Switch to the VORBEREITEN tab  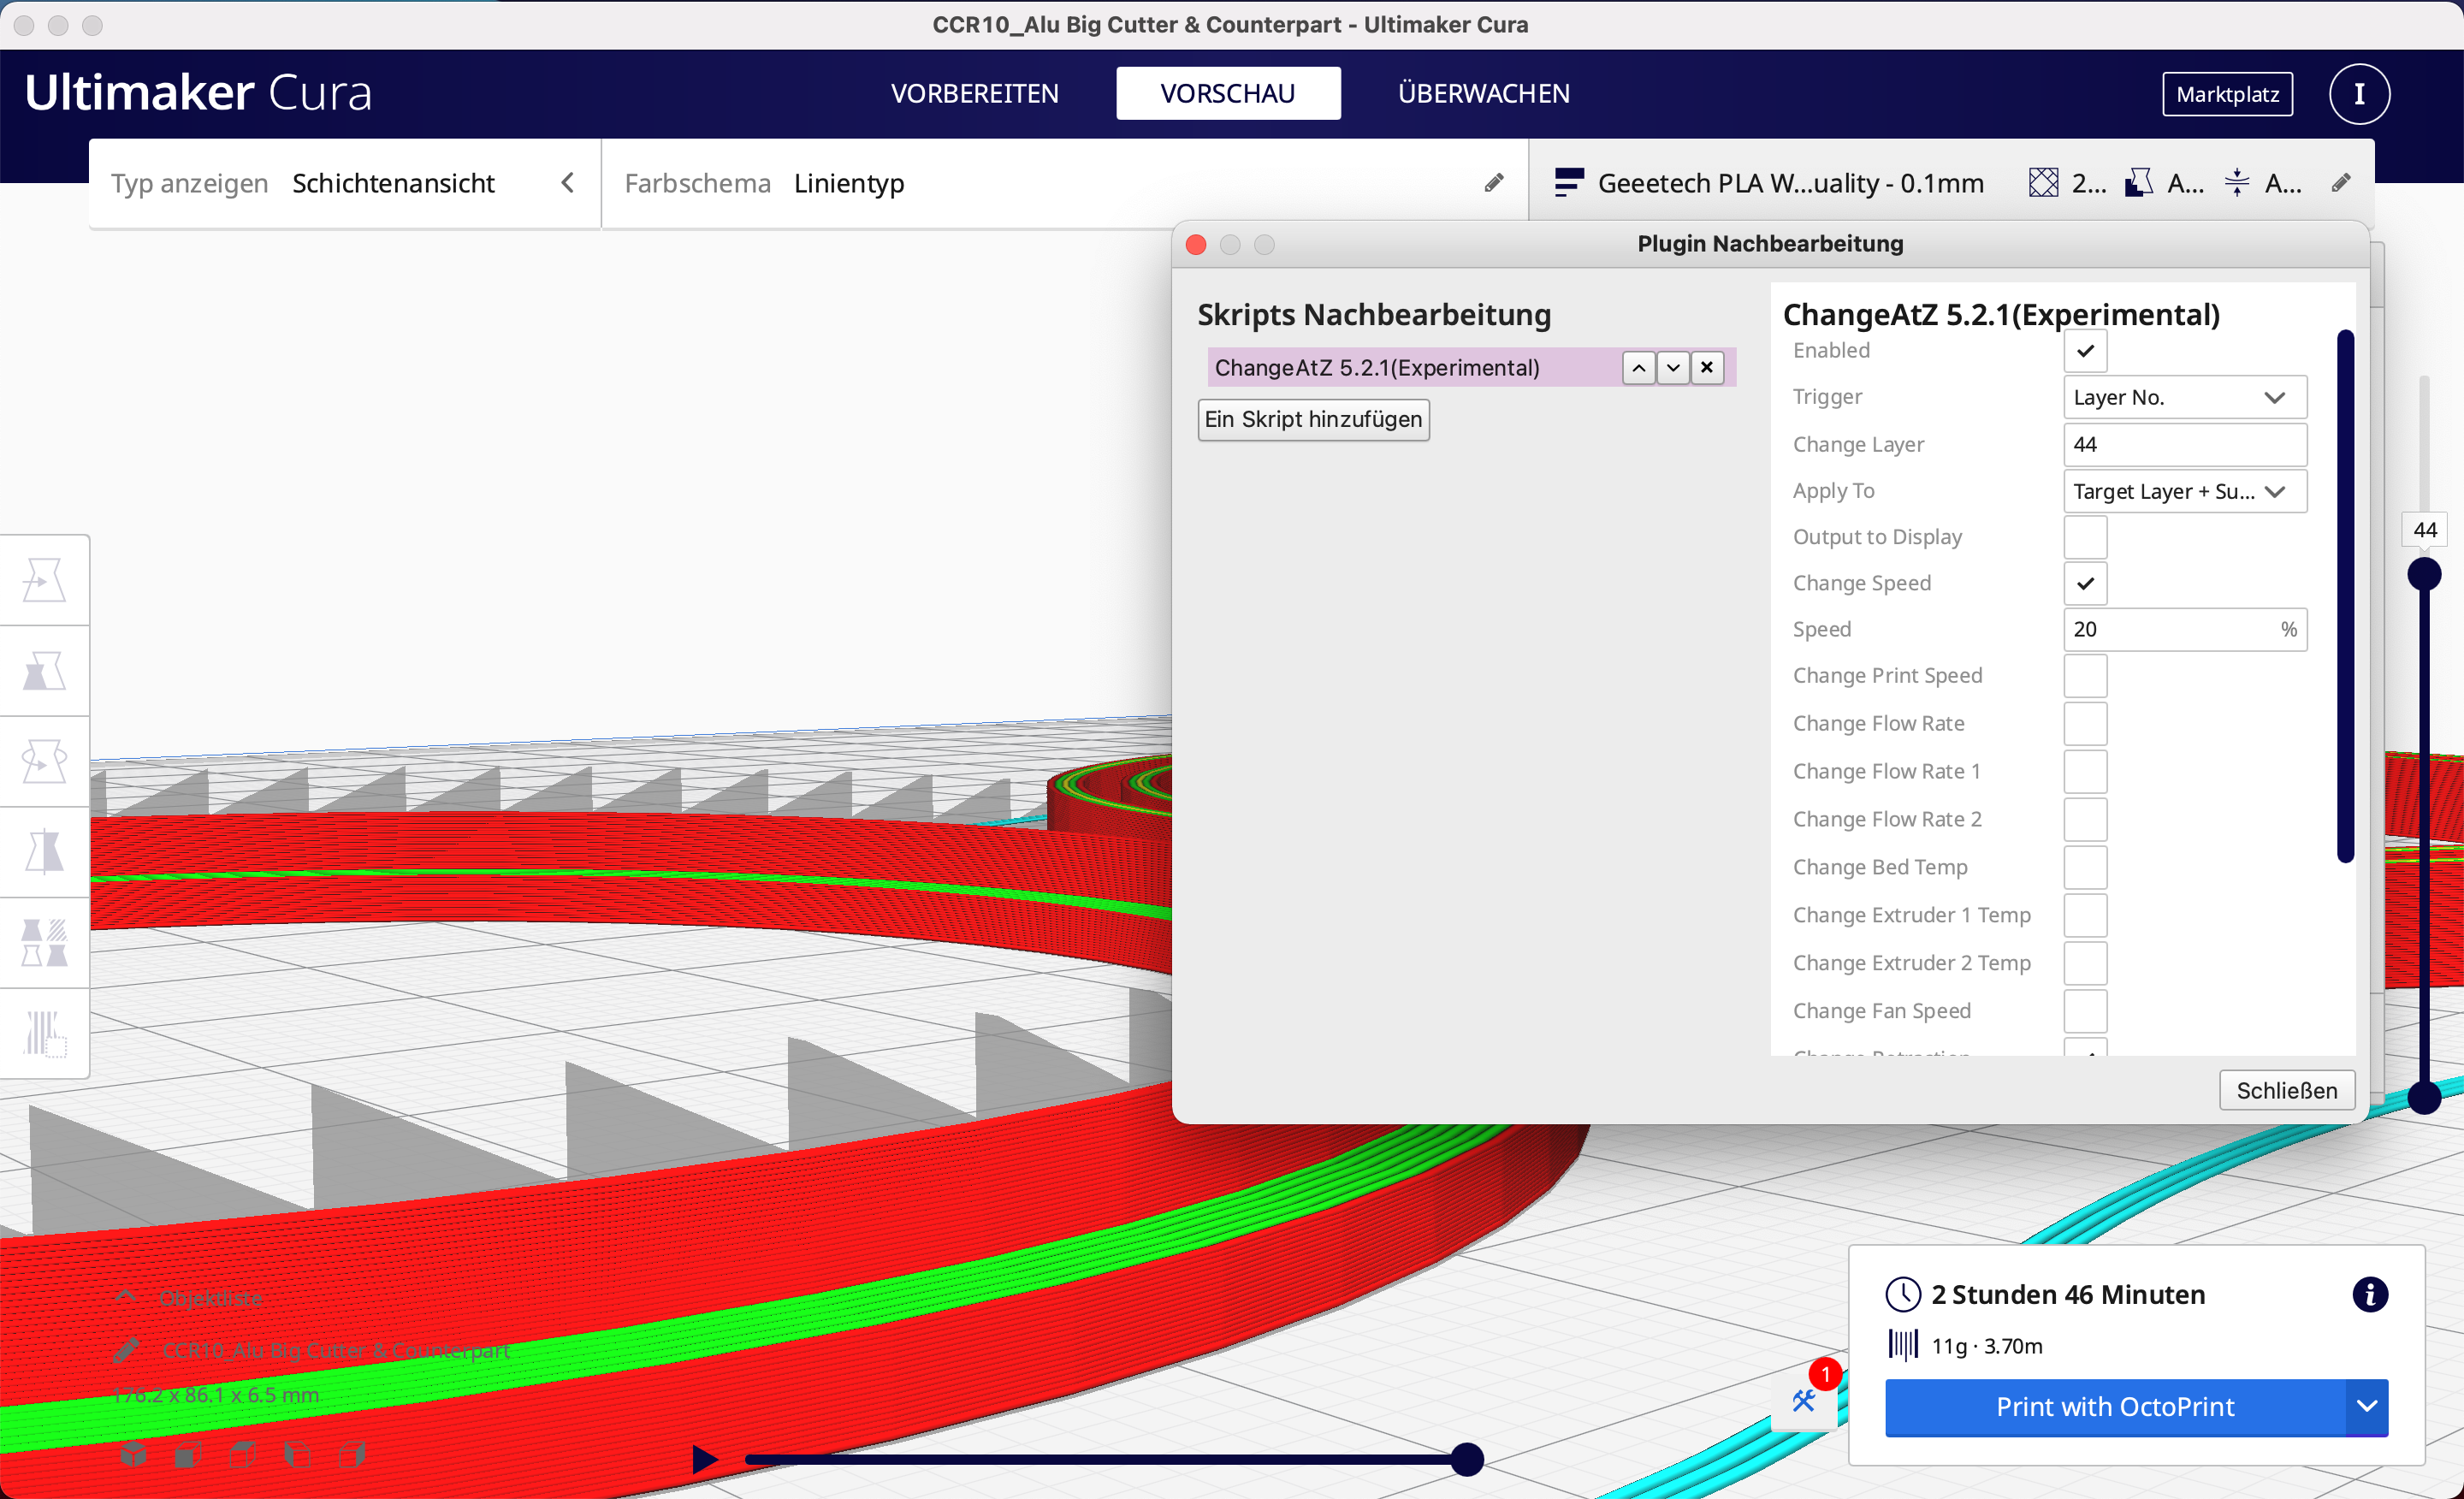(974, 93)
